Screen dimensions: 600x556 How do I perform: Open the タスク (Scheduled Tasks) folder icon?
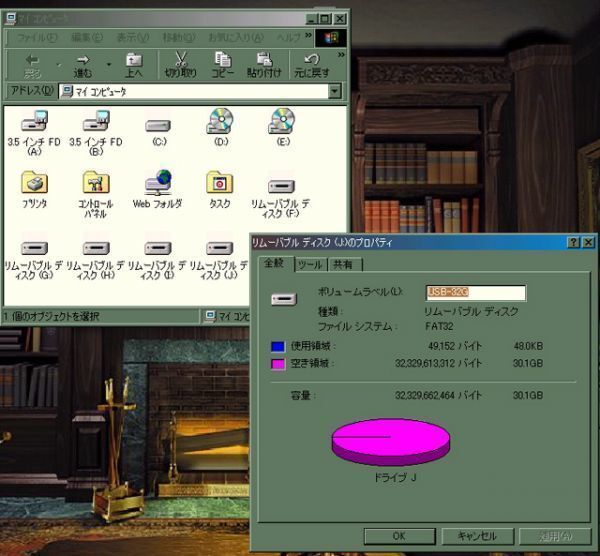pos(220,184)
